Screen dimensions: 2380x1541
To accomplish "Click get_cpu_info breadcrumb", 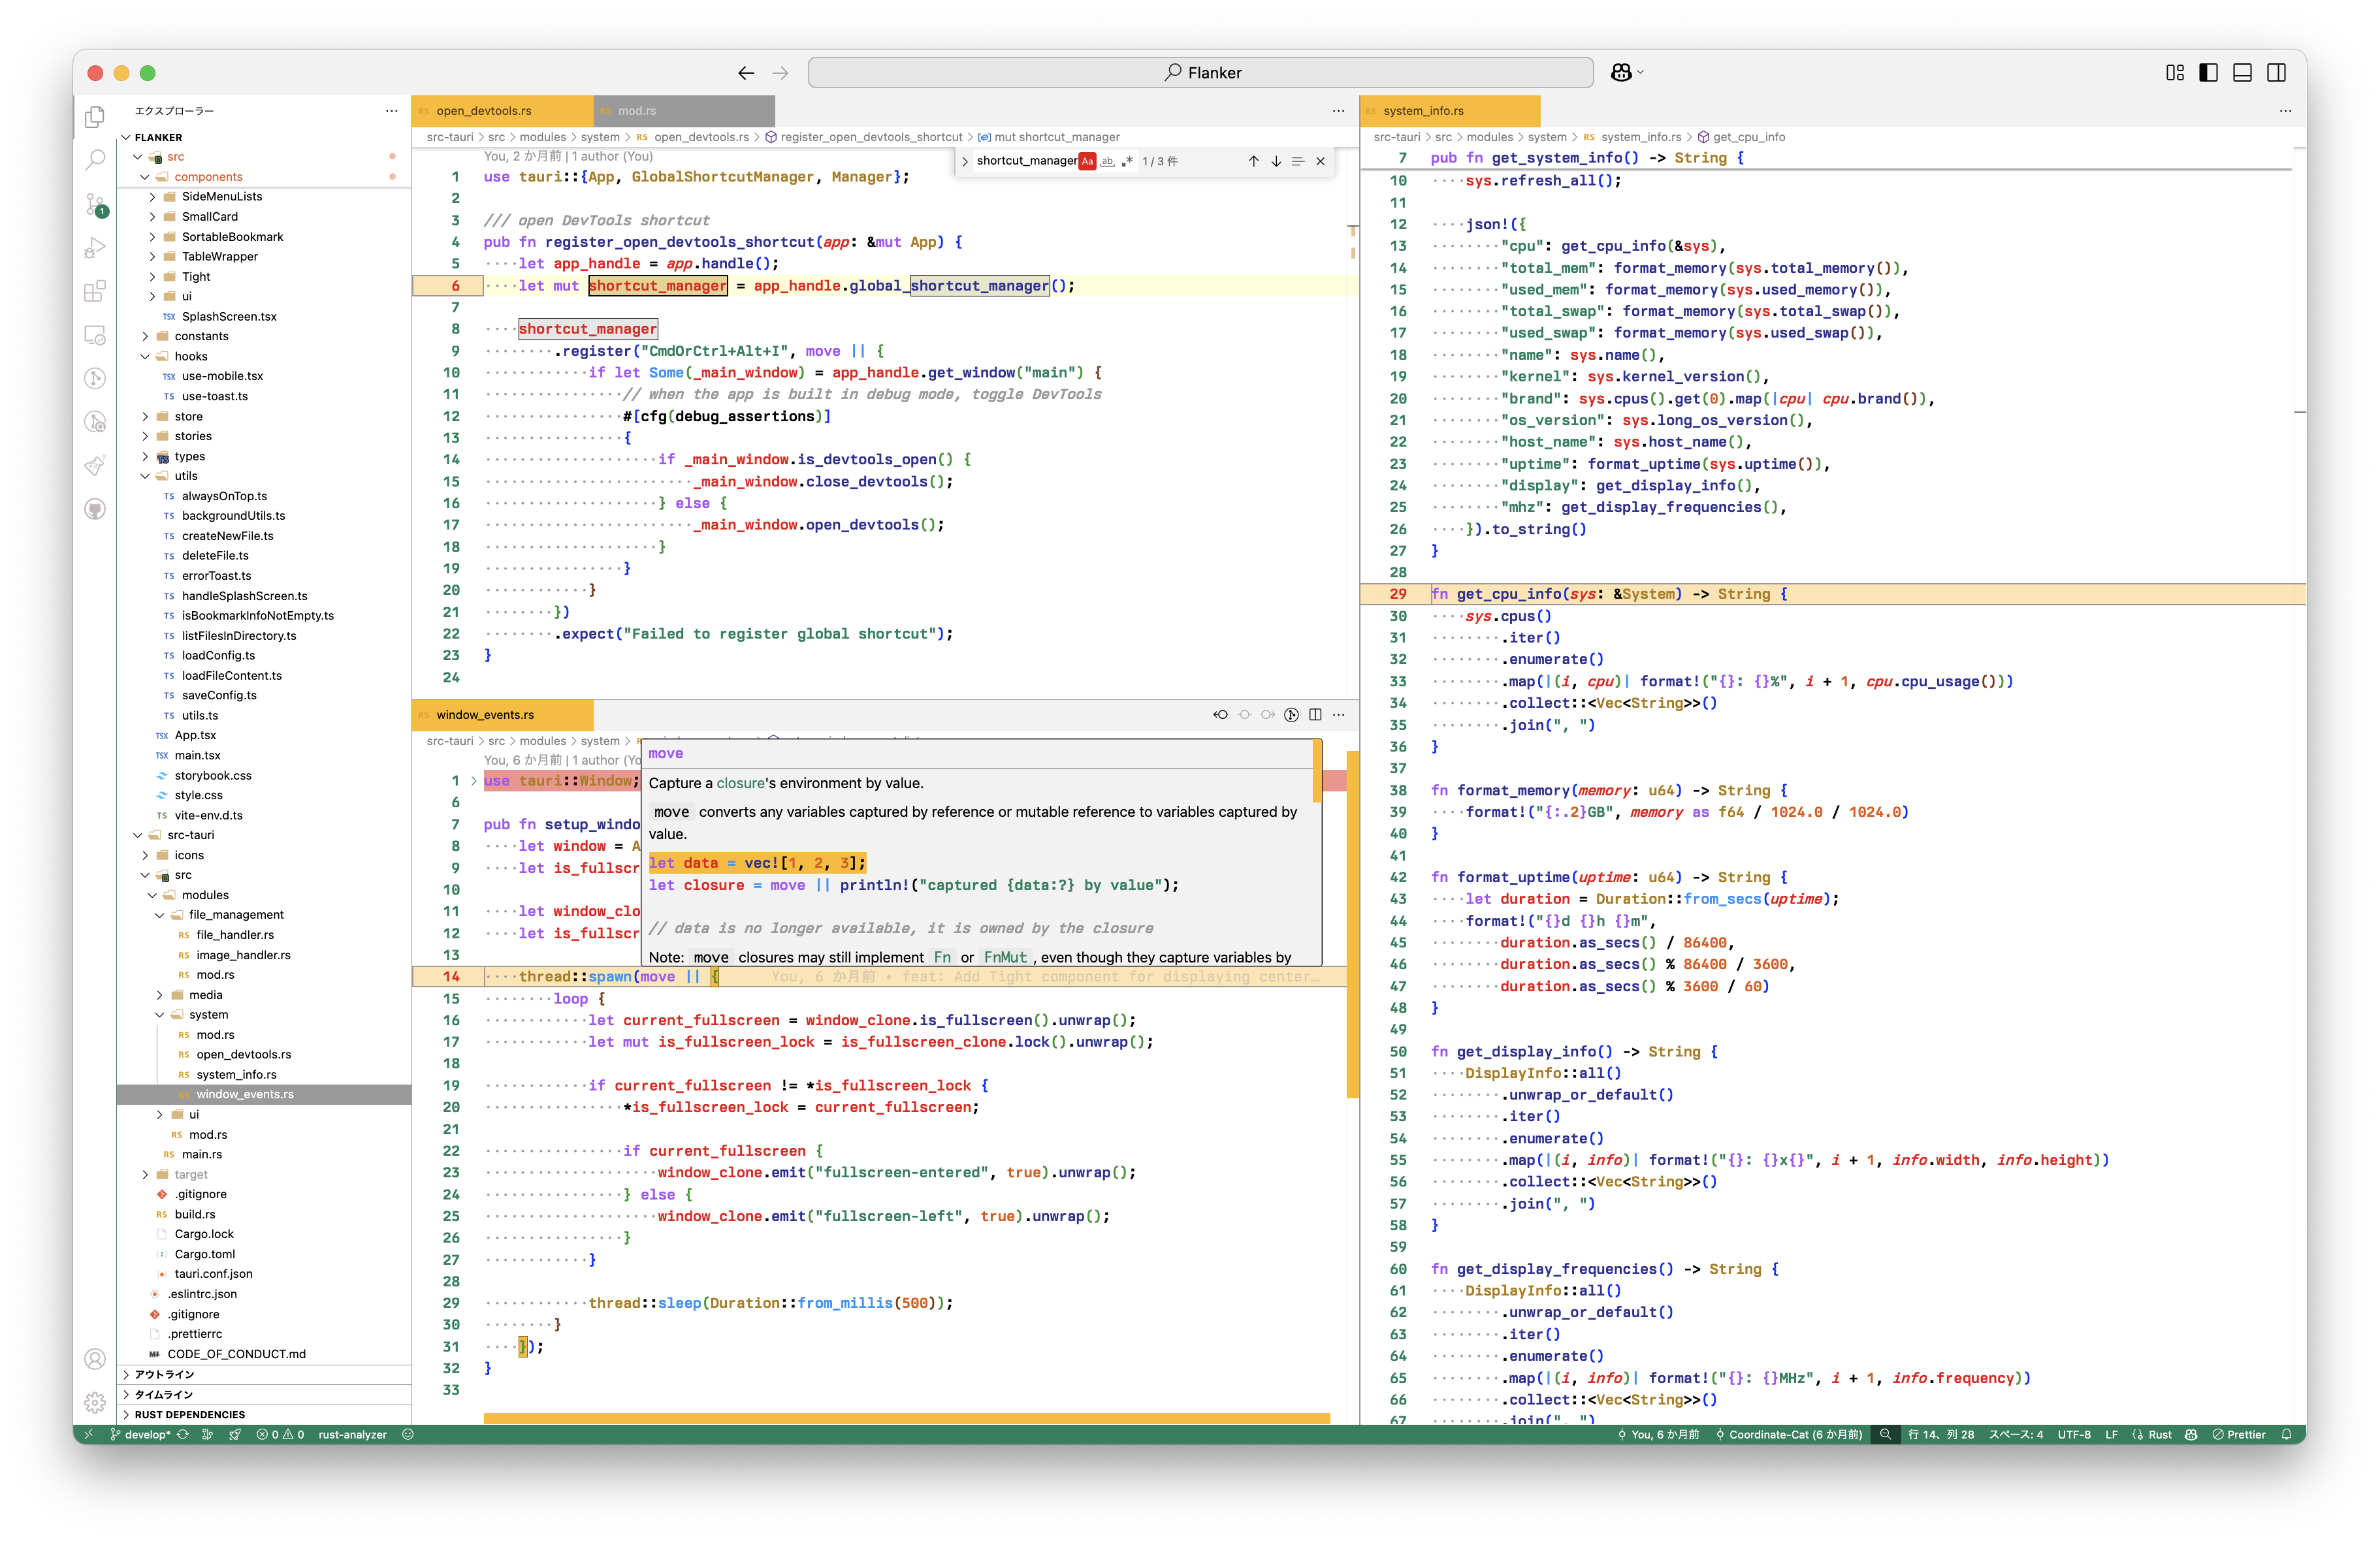I will click(1741, 137).
